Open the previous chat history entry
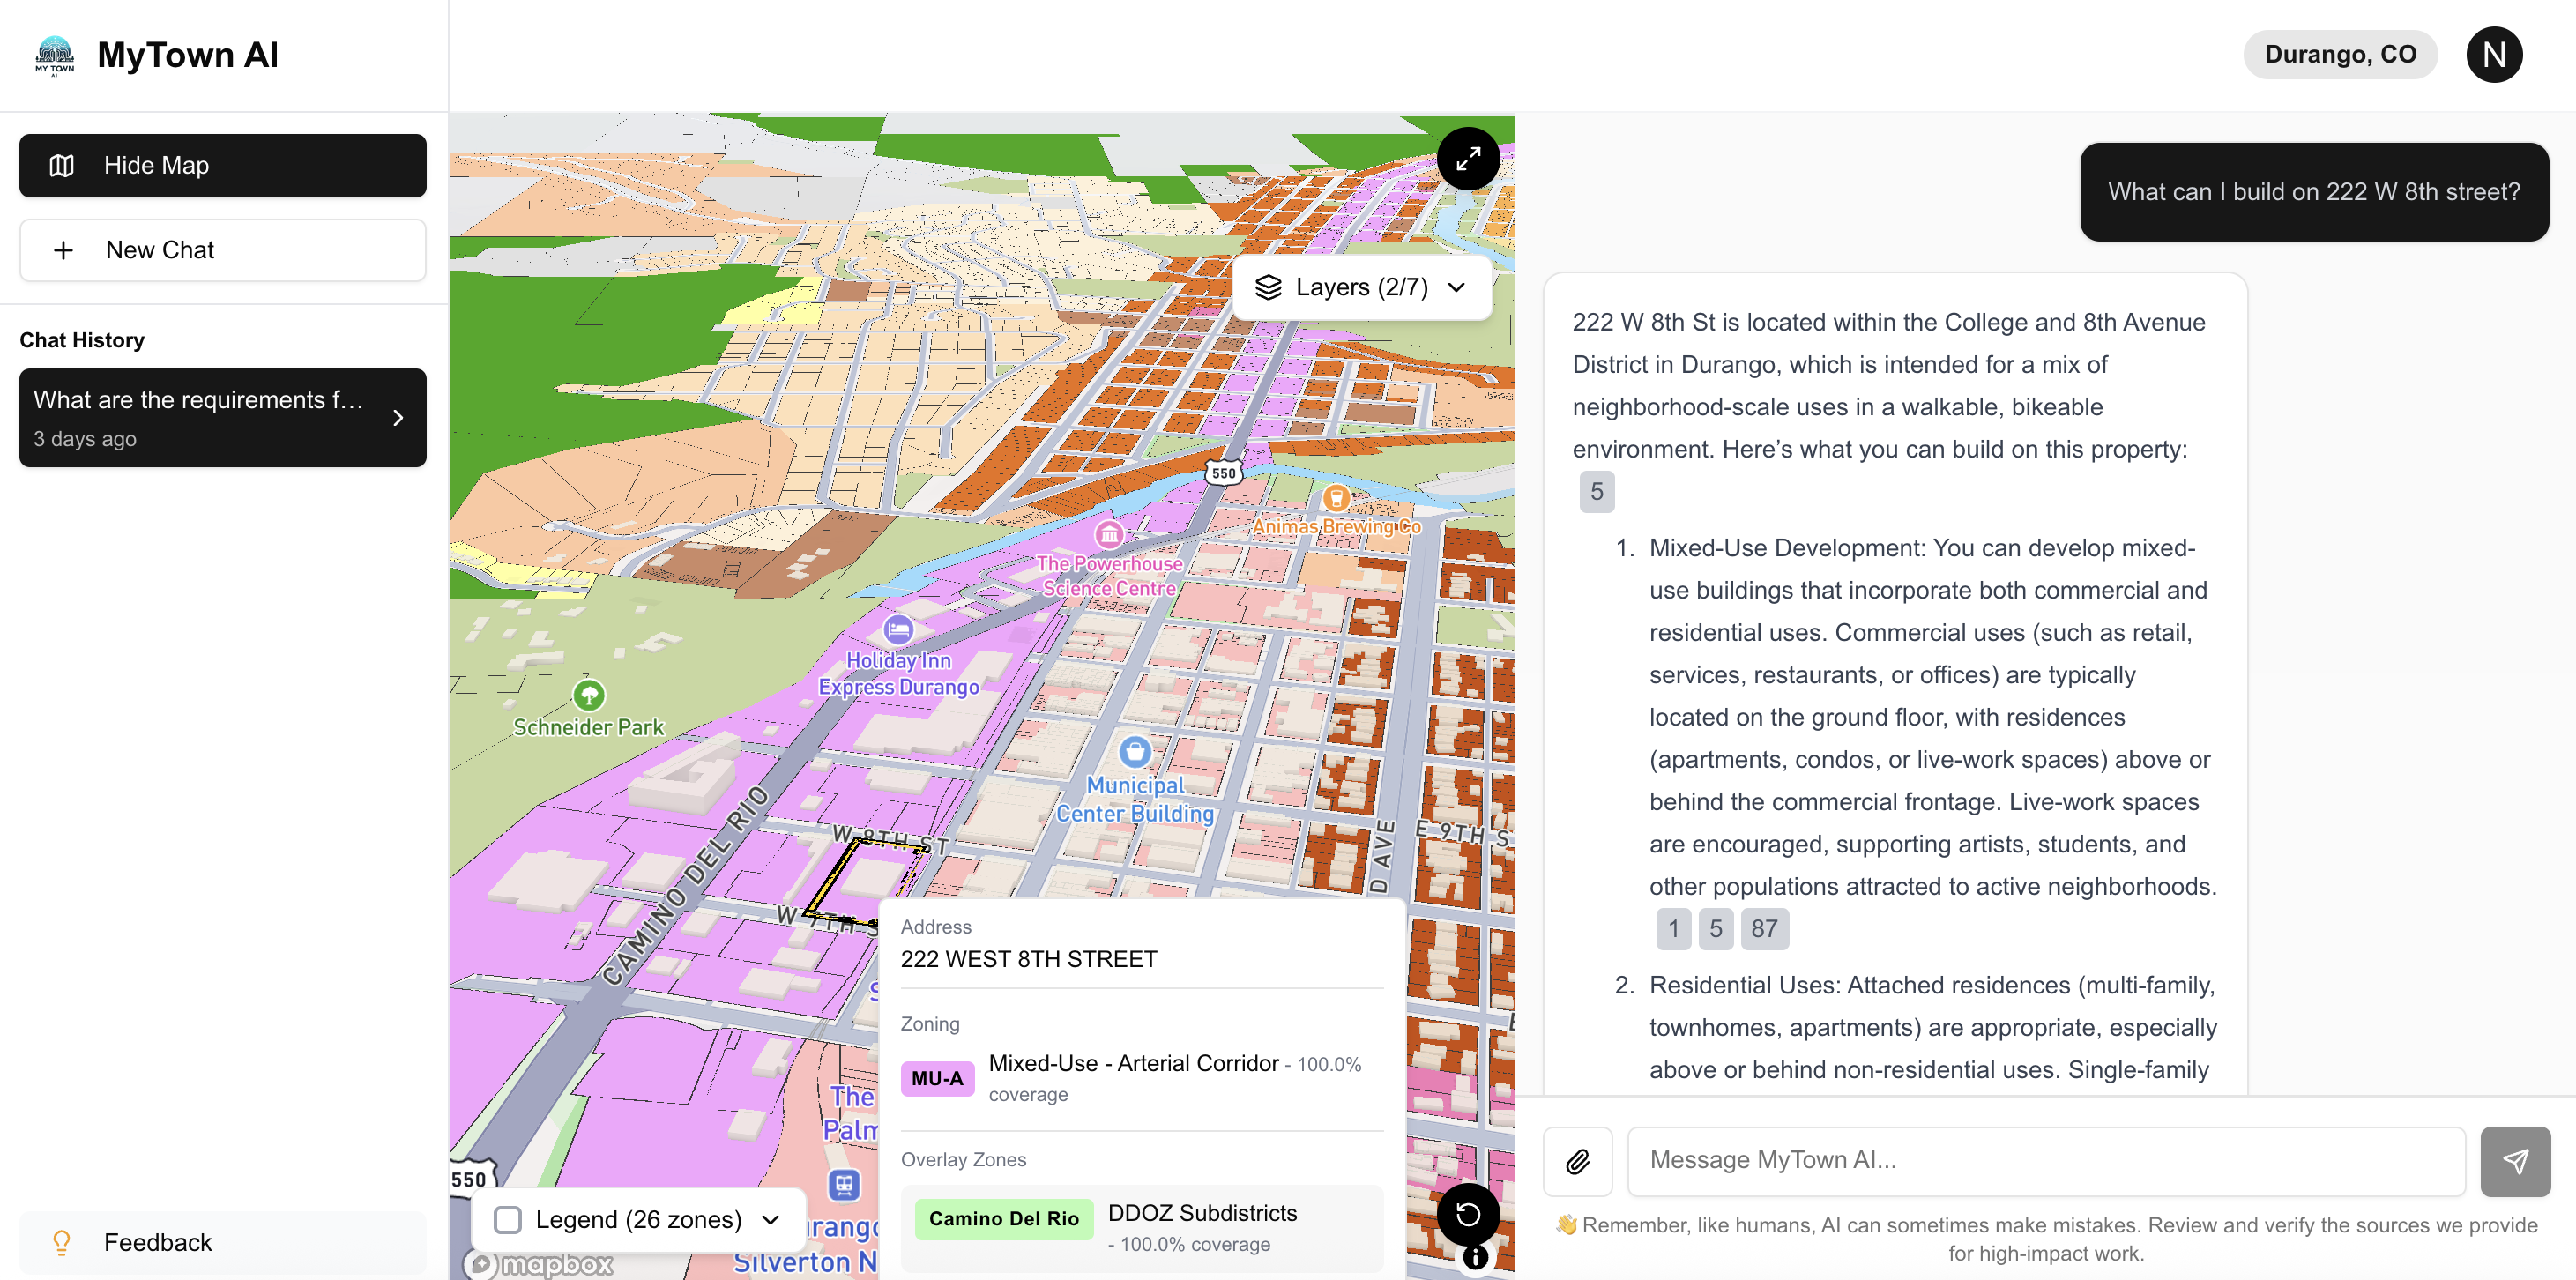The width and height of the screenshot is (2576, 1280). [222, 417]
